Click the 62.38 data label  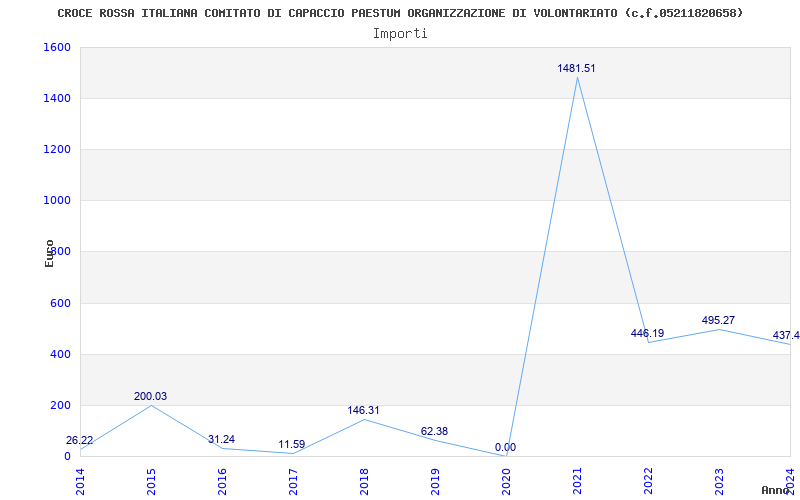pos(434,432)
